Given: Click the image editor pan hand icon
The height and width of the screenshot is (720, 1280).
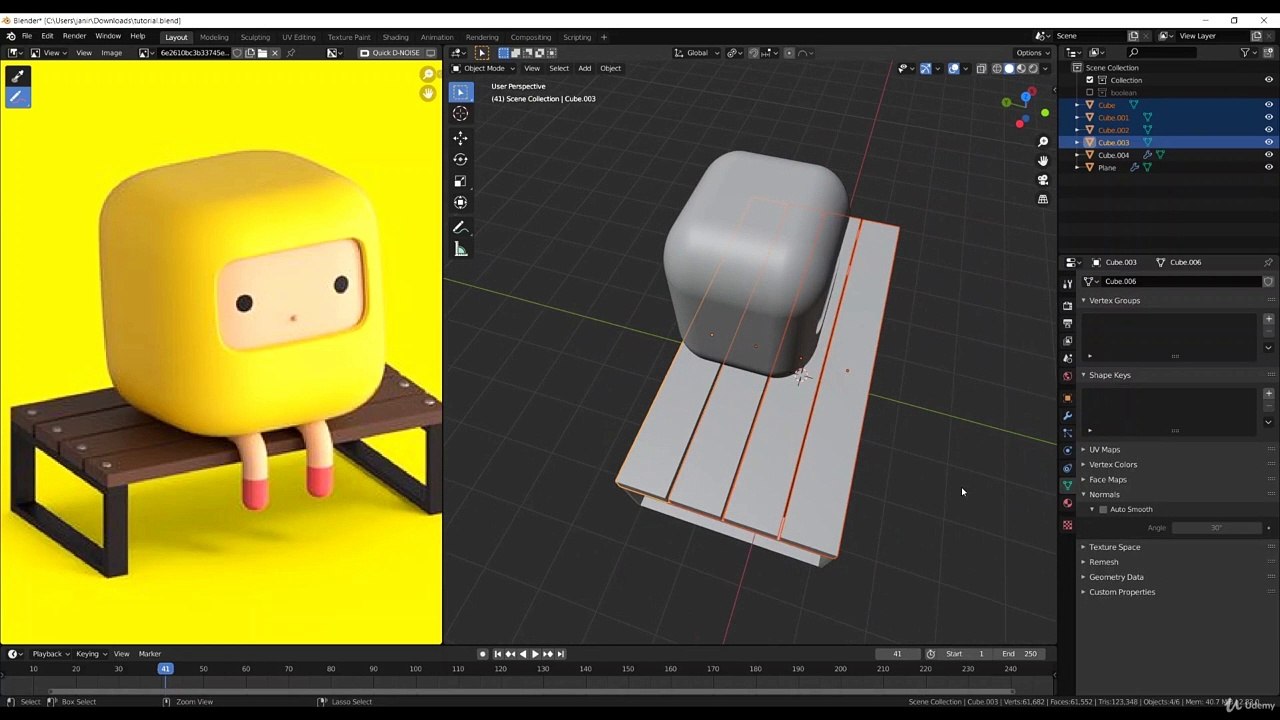Looking at the screenshot, I should point(428,93).
